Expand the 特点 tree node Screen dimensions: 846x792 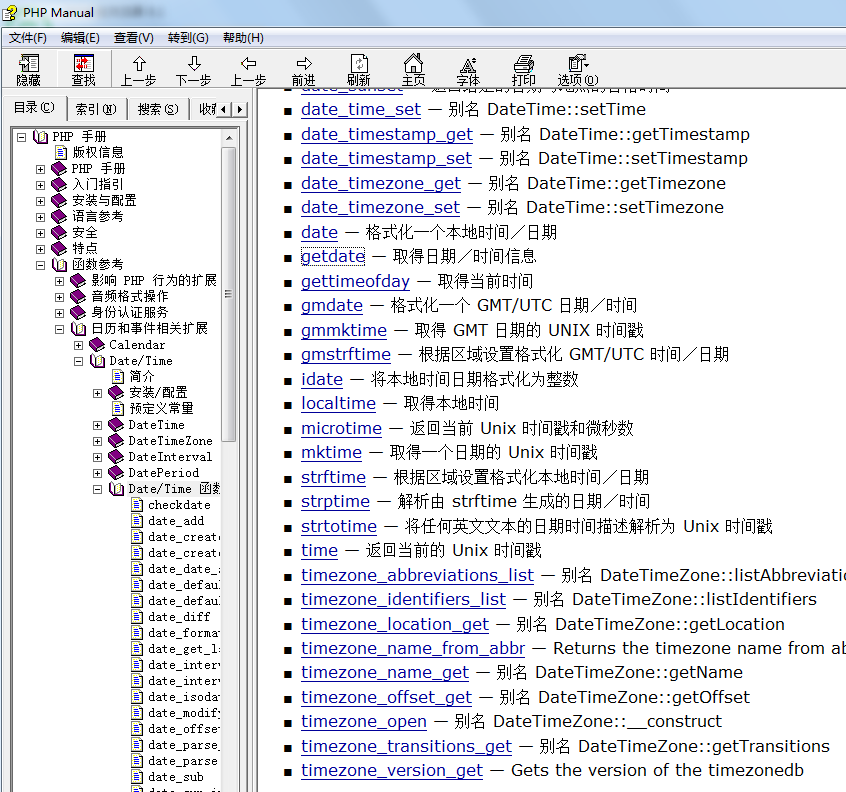(40, 249)
